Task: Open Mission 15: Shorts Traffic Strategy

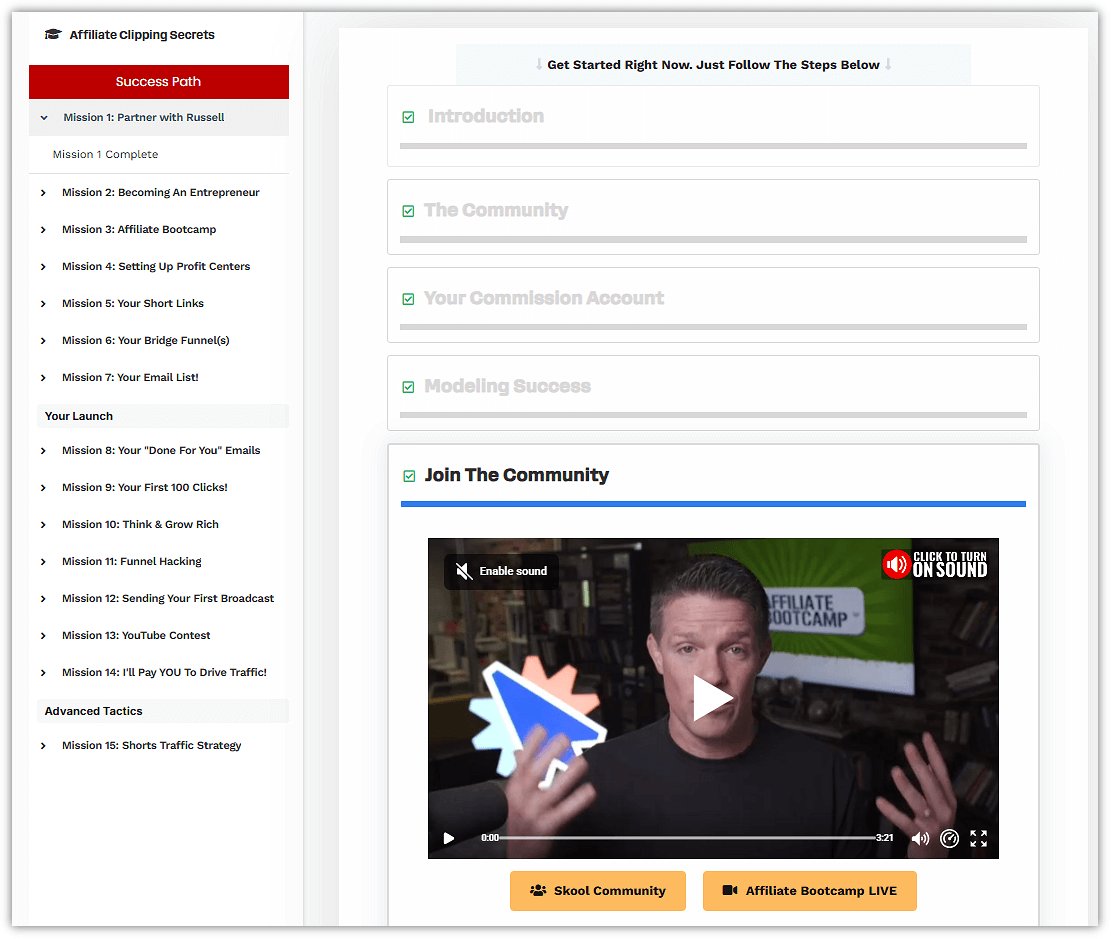Action: click(152, 746)
